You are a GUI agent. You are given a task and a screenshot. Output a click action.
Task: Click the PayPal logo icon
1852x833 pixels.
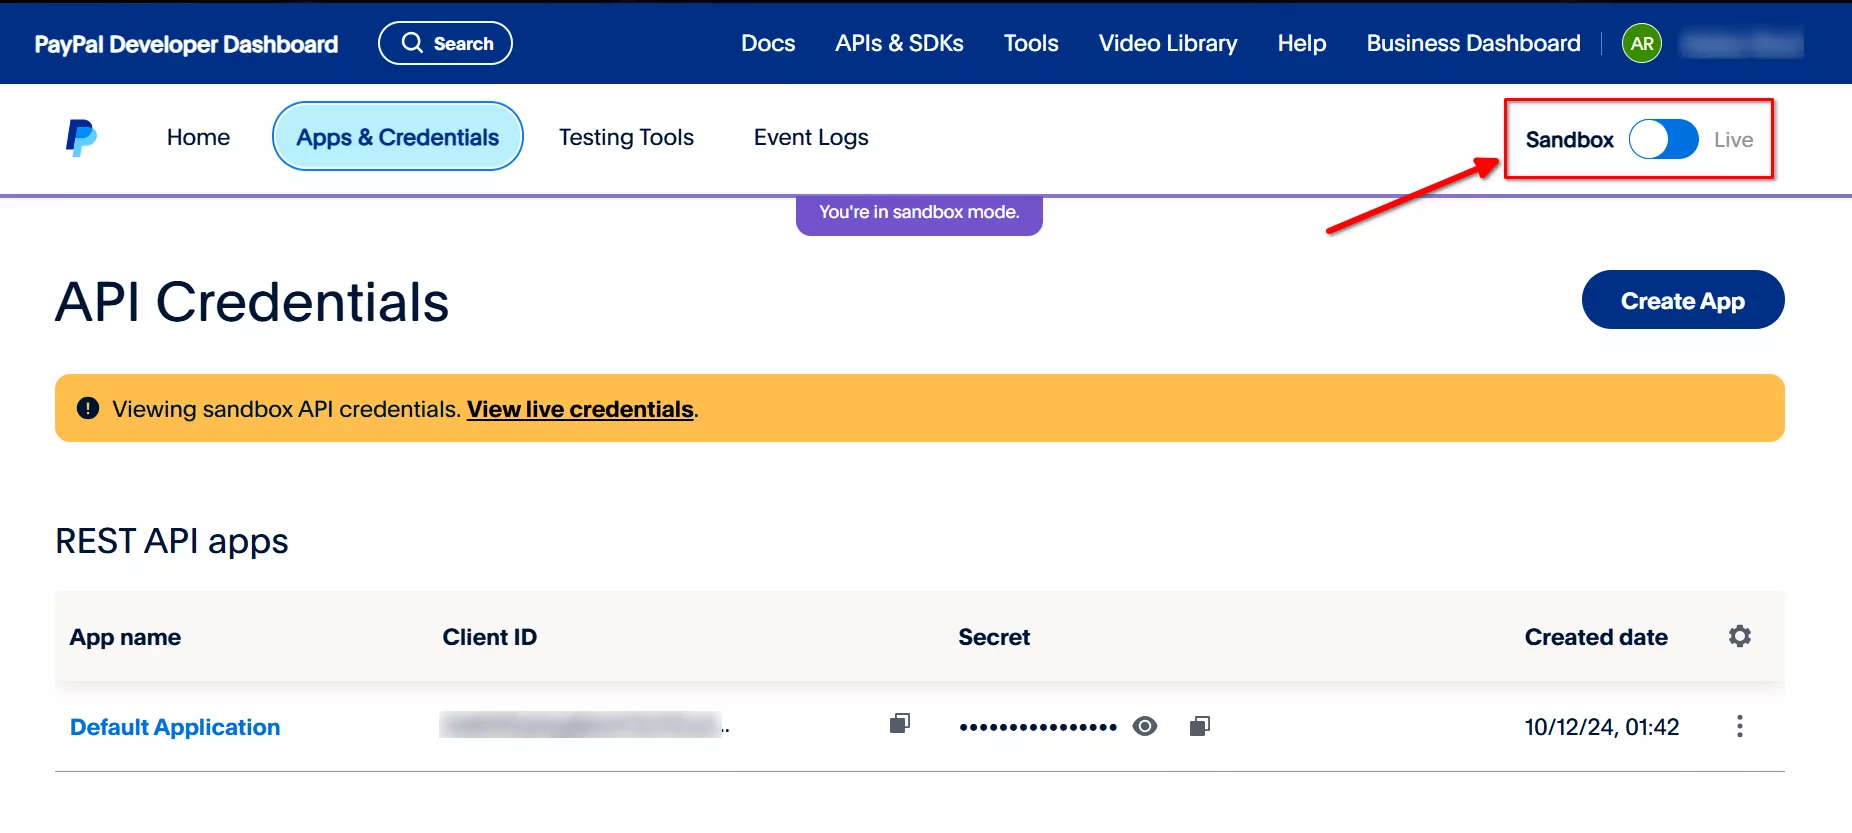pyautogui.click(x=81, y=138)
